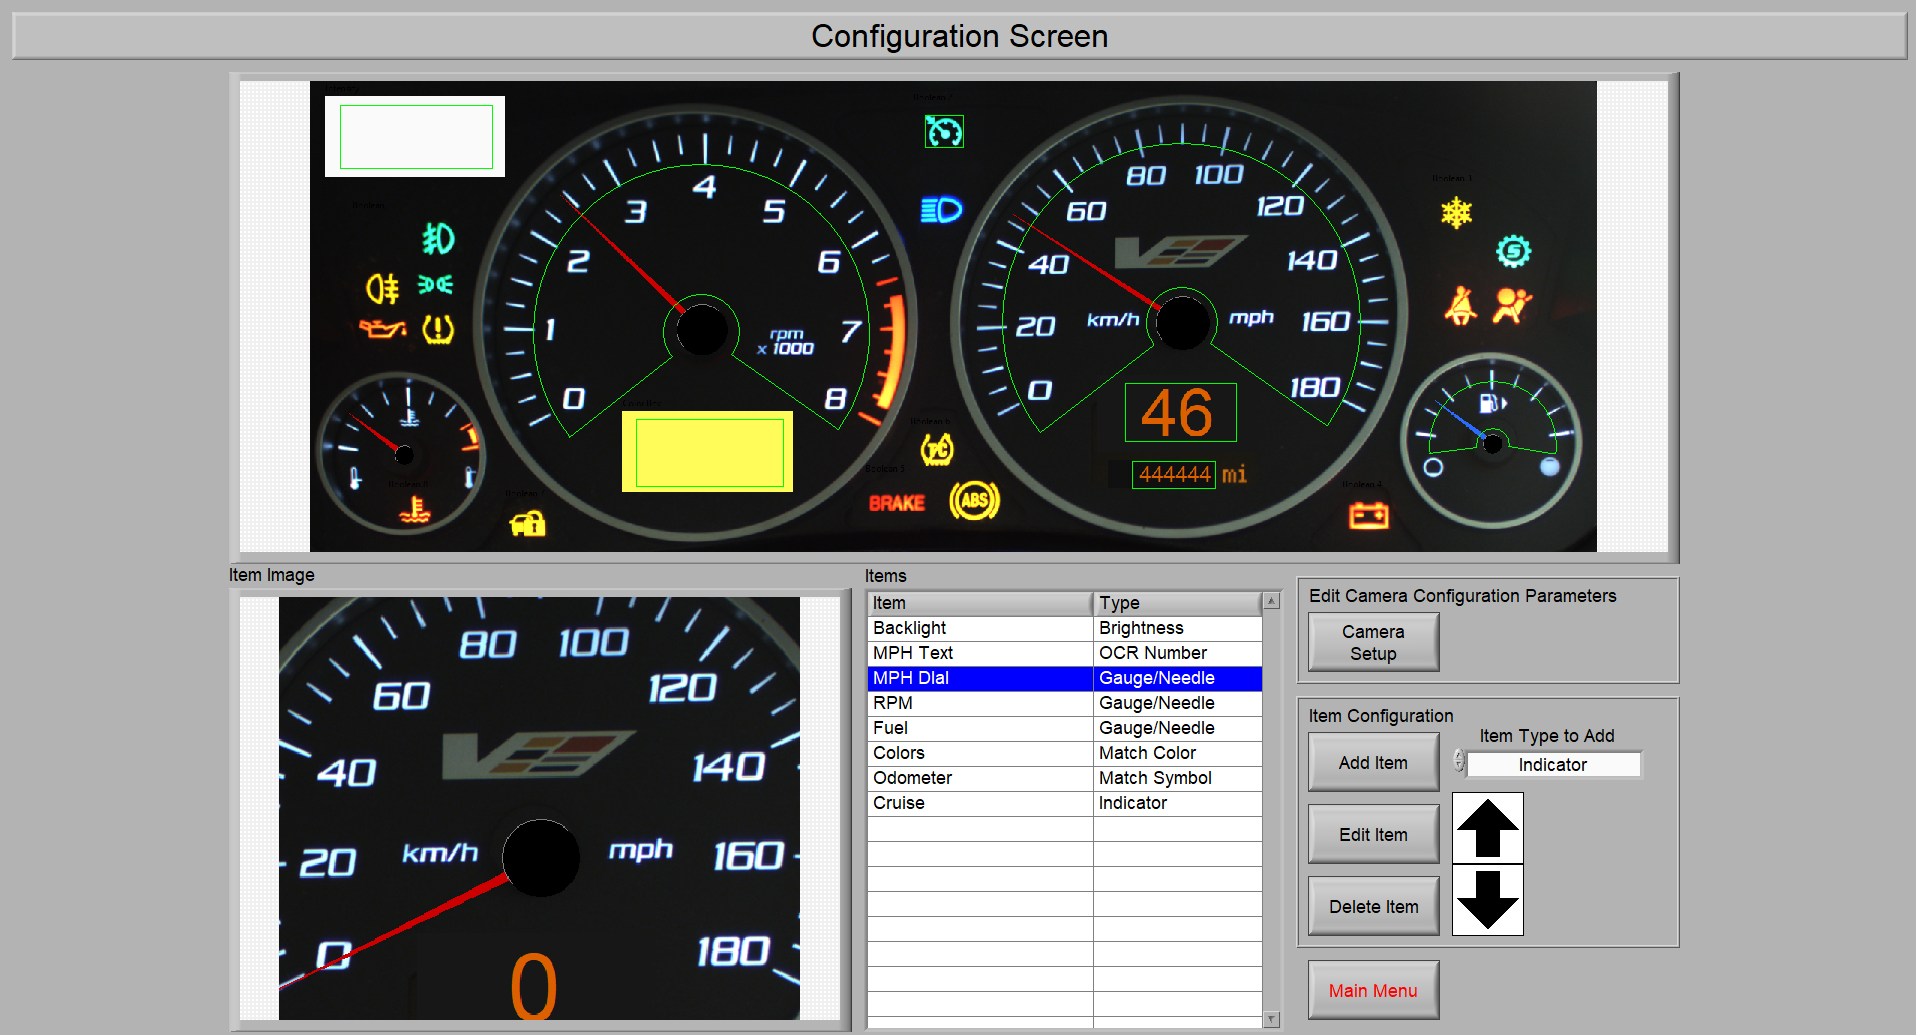Image resolution: width=1916 pixels, height=1035 pixels.
Task: Click the Items list scroll up arrow
Action: click(1271, 601)
